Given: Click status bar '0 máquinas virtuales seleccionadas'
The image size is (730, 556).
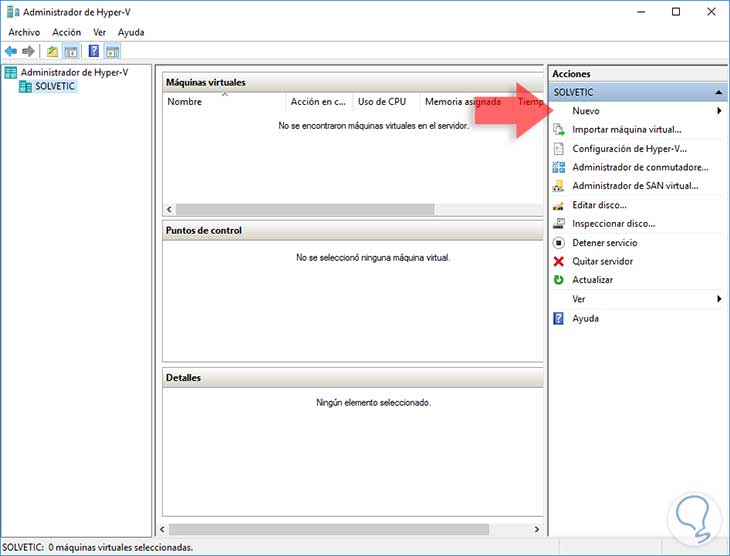Looking at the screenshot, I should (x=121, y=548).
